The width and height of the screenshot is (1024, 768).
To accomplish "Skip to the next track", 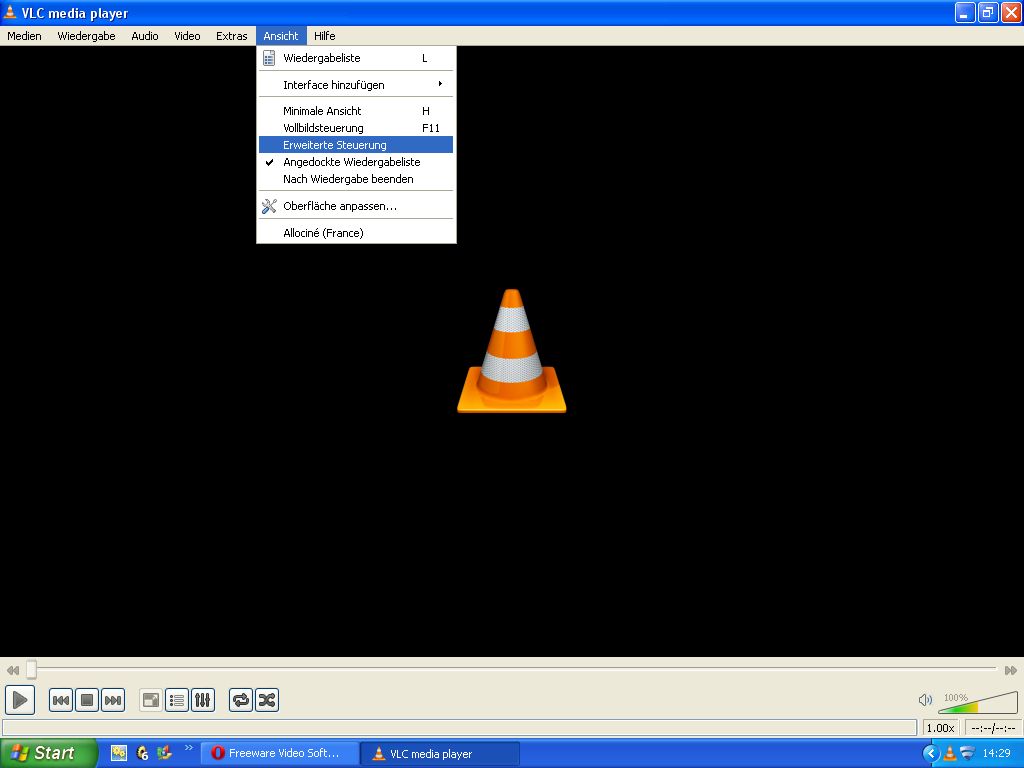I will [x=113, y=700].
